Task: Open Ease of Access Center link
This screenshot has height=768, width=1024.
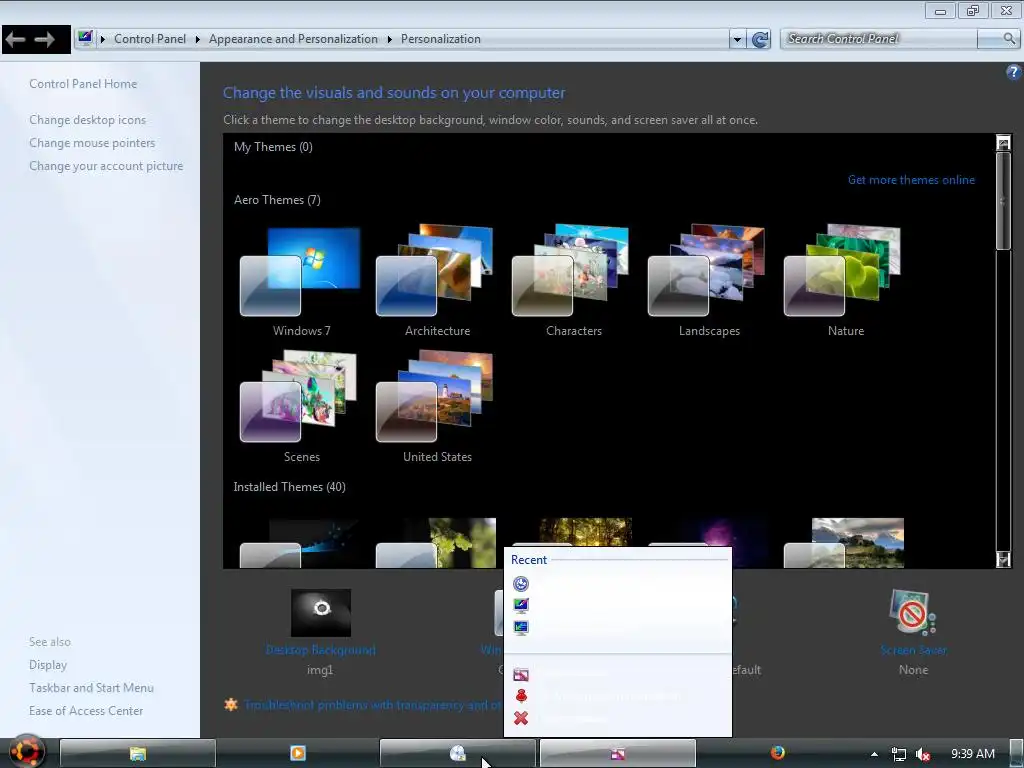Action: pyautogui.click(x=86, y=711)
